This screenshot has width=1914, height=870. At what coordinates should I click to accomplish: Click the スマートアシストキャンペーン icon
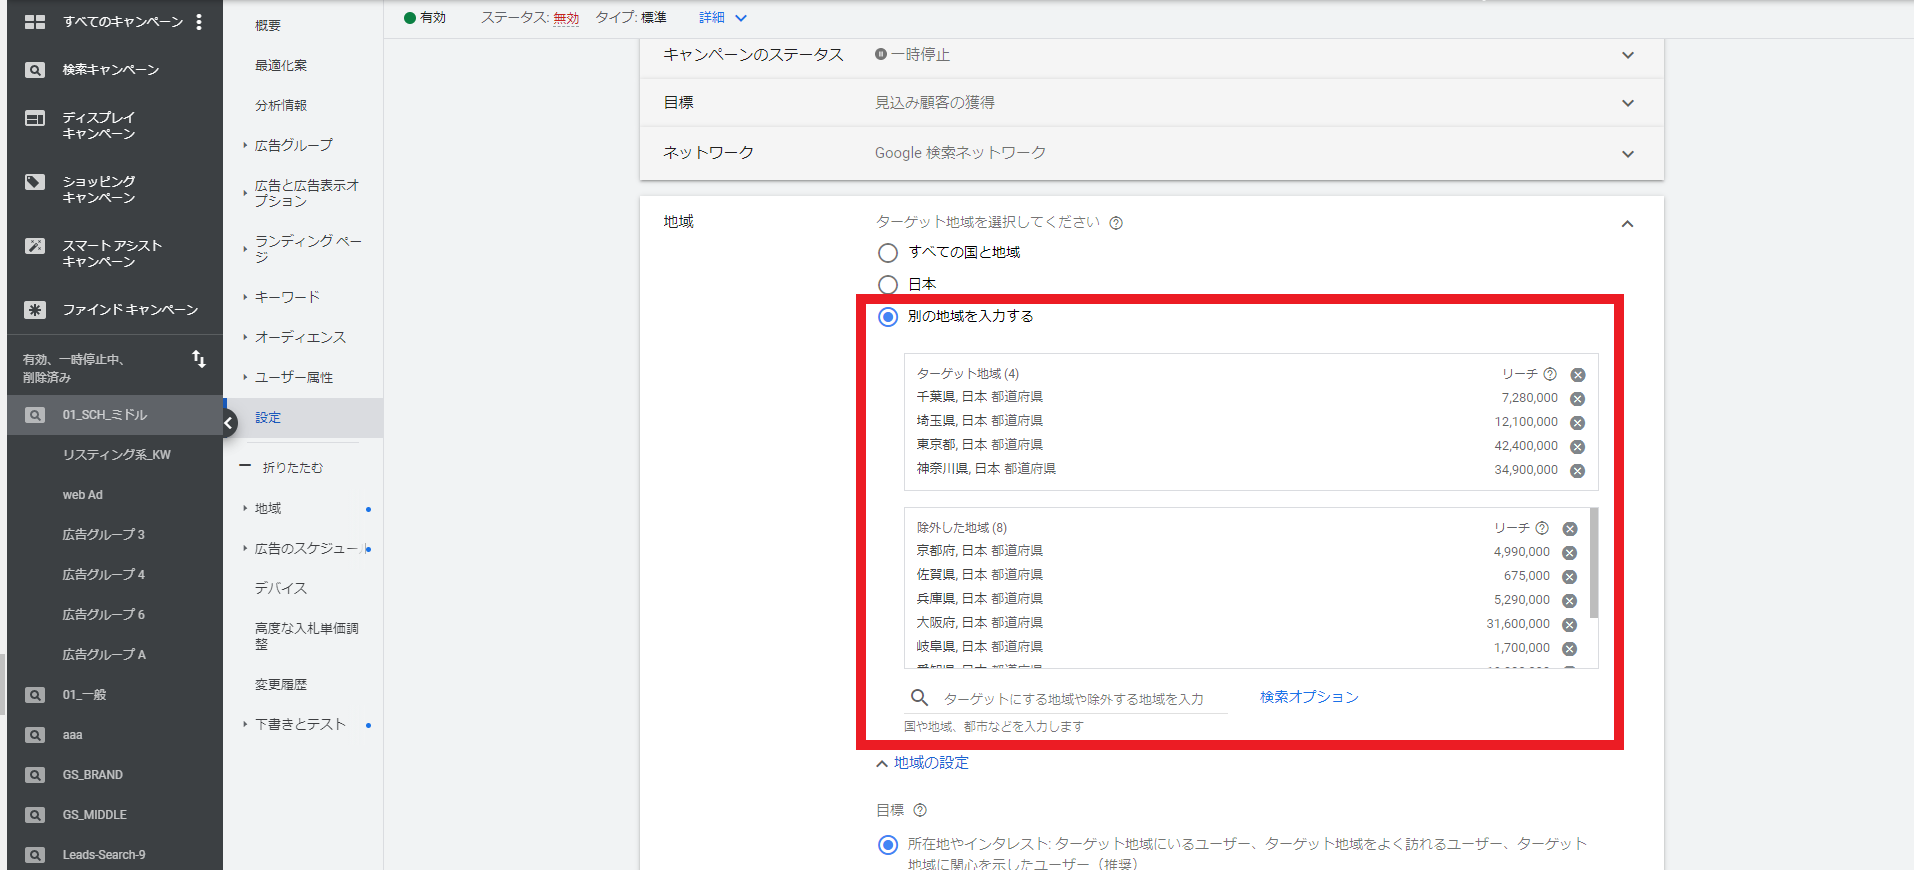(35, 246)
